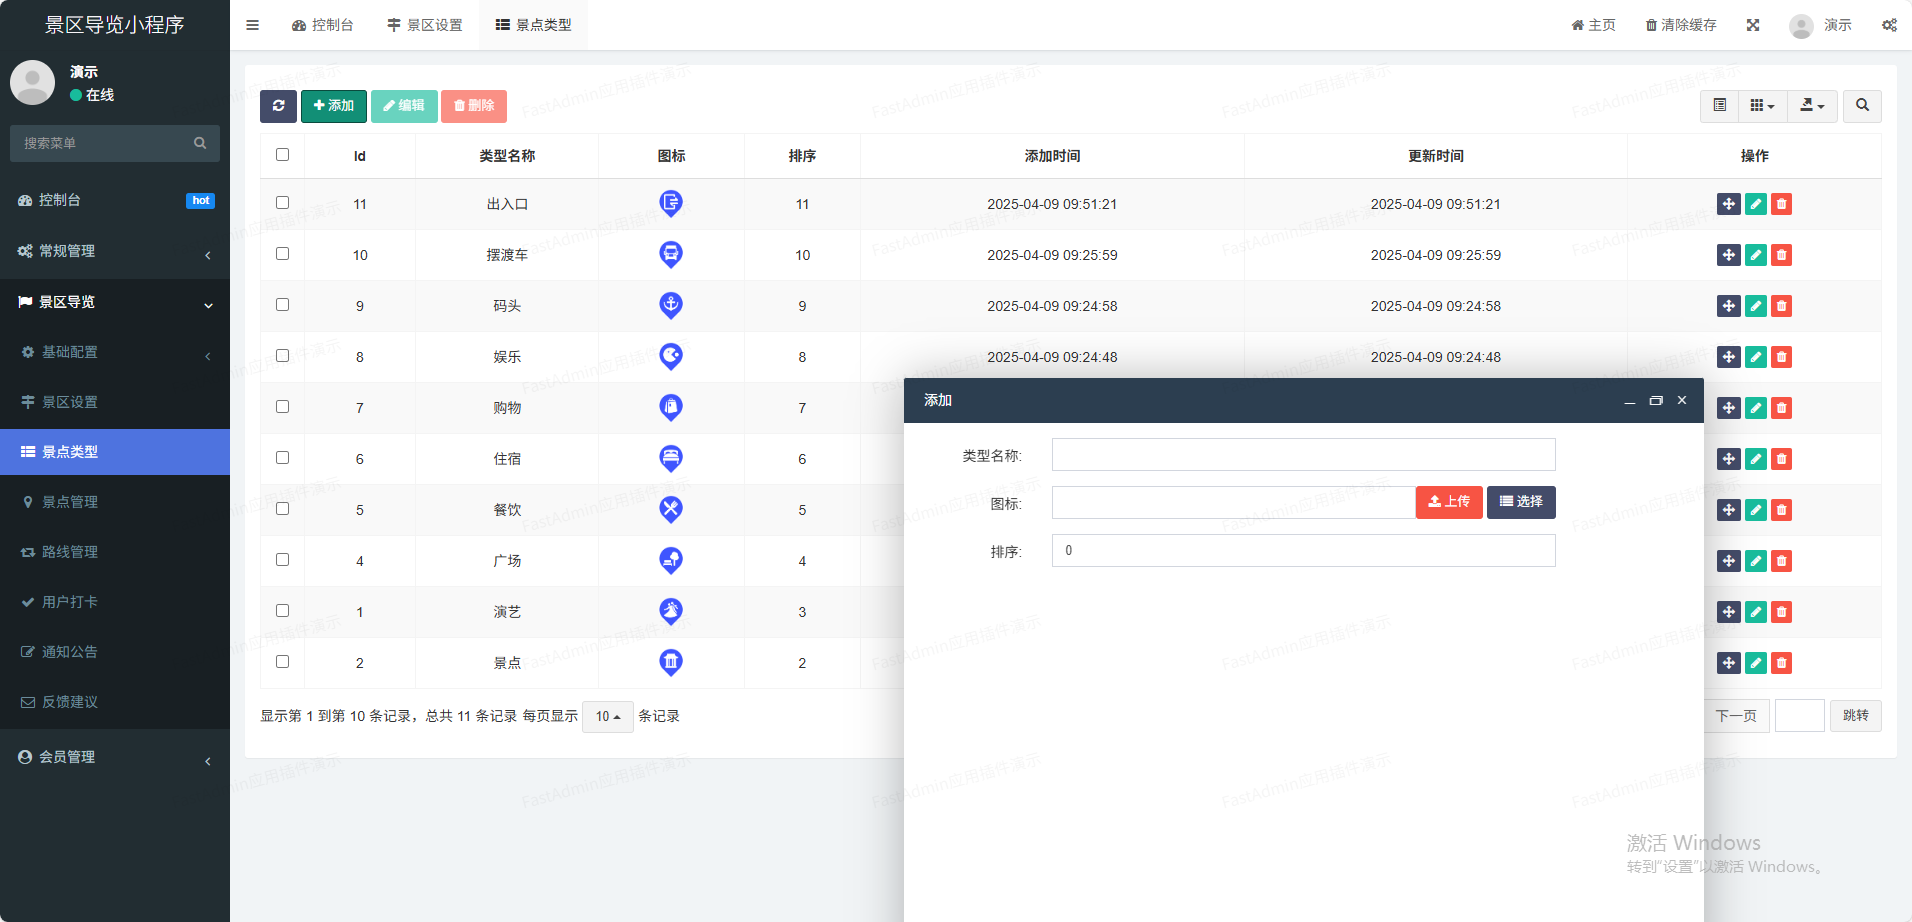Tick the checkbox for 餐饮 row
Screen dimensions: 1912x922
click(x=282, y=509)
